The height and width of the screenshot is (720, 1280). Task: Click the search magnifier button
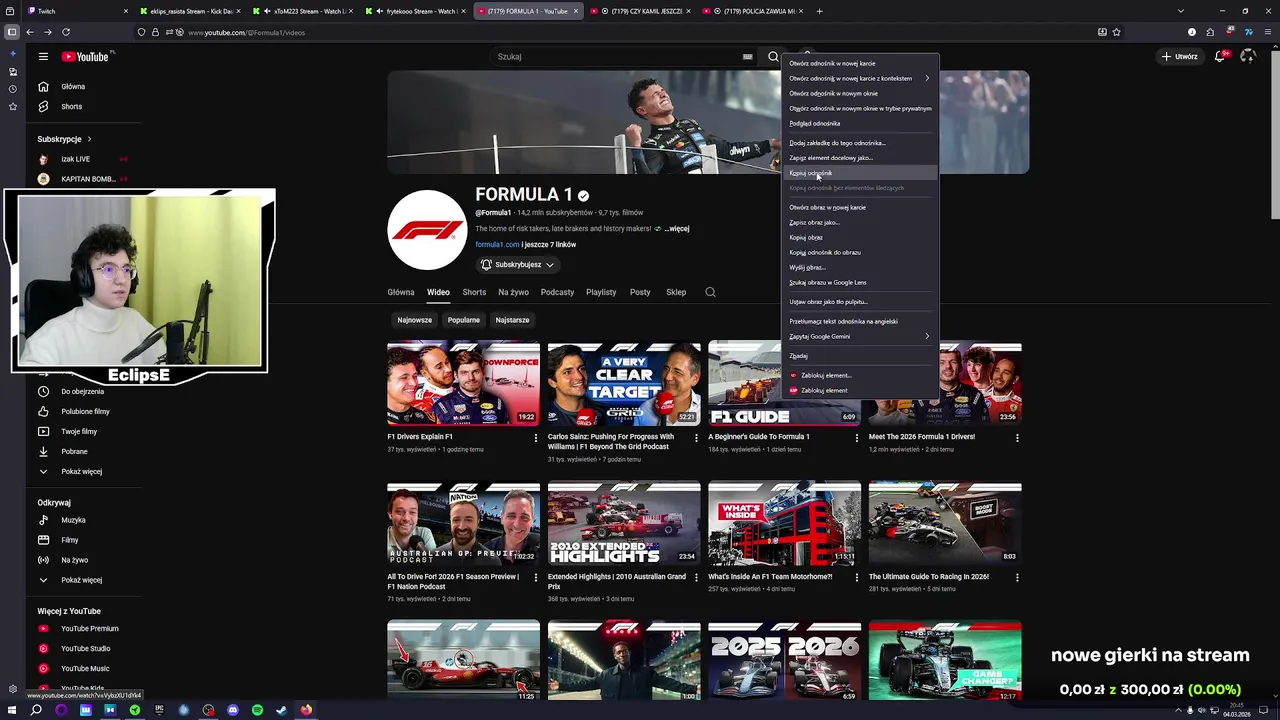click(x=773, y=57)
